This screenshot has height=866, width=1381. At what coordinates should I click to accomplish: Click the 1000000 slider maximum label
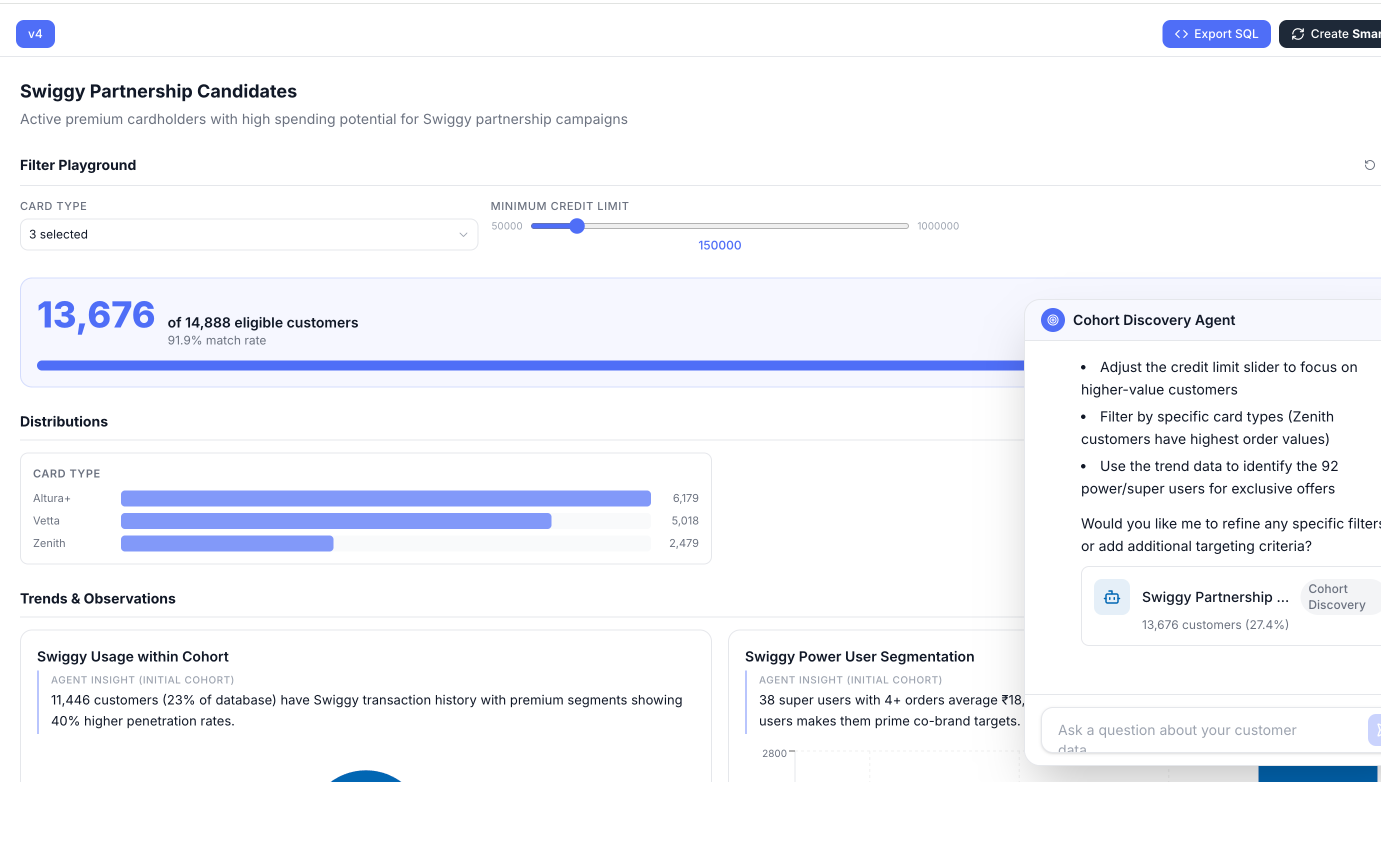tap(938, 226)
